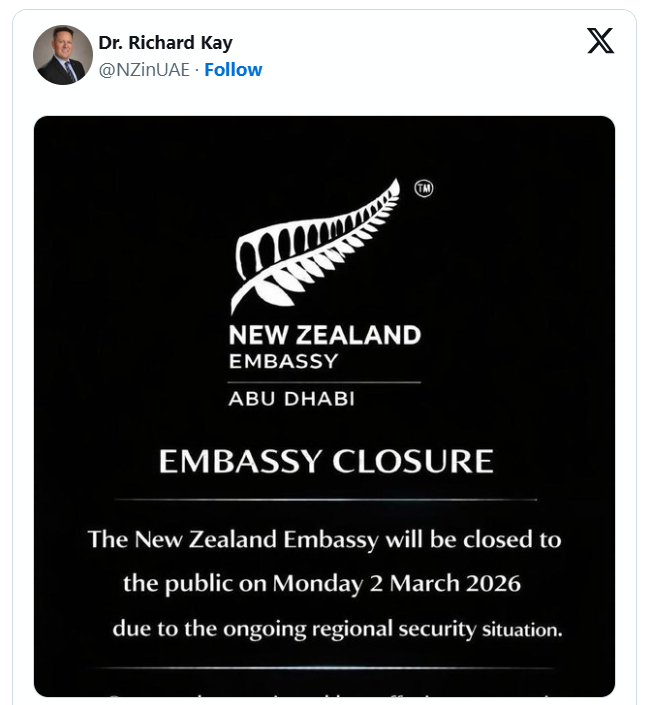651x705 pixels.
Task: Click the "EMBASSY CLOSURE" heading
Action: [326, 461]
